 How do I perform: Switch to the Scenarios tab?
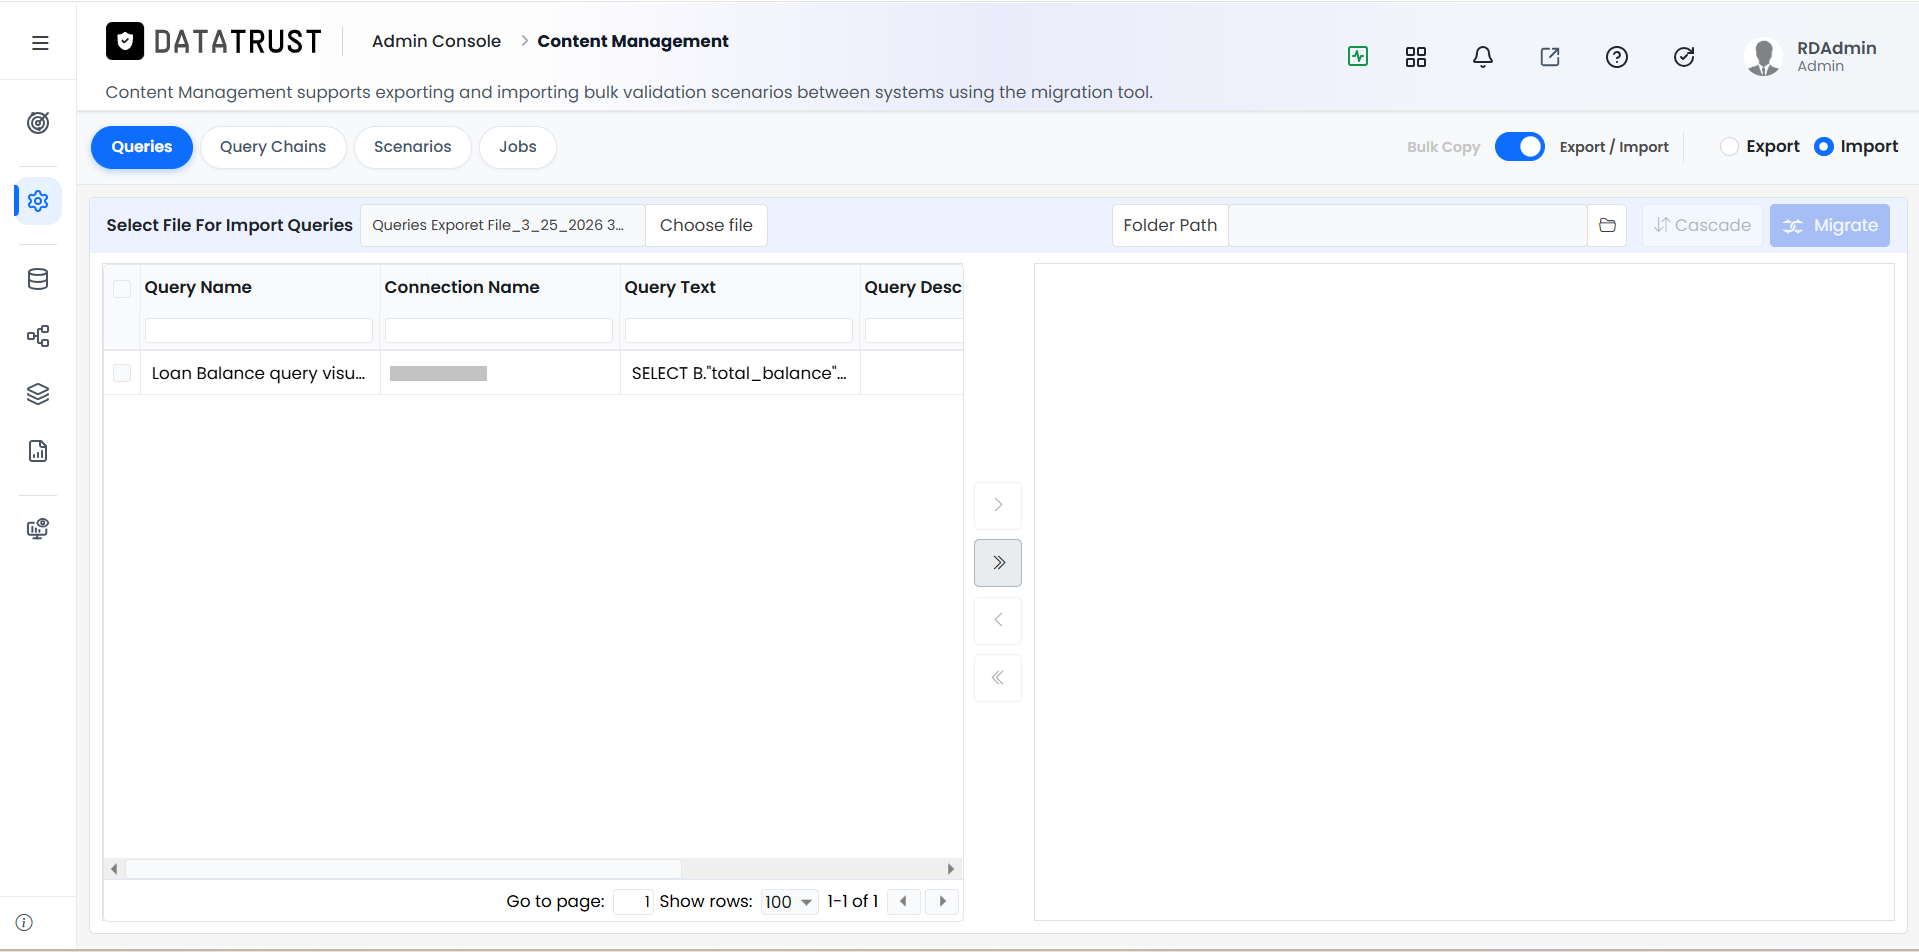(x=413, y=147)
